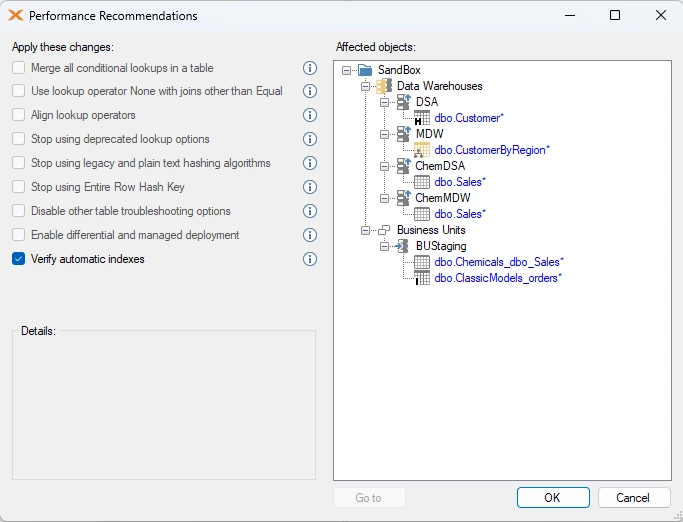Viewport: 683px width, 522px height.
Task: Enable Merge all conditional lookups in a table
Action: coord(18,68)
